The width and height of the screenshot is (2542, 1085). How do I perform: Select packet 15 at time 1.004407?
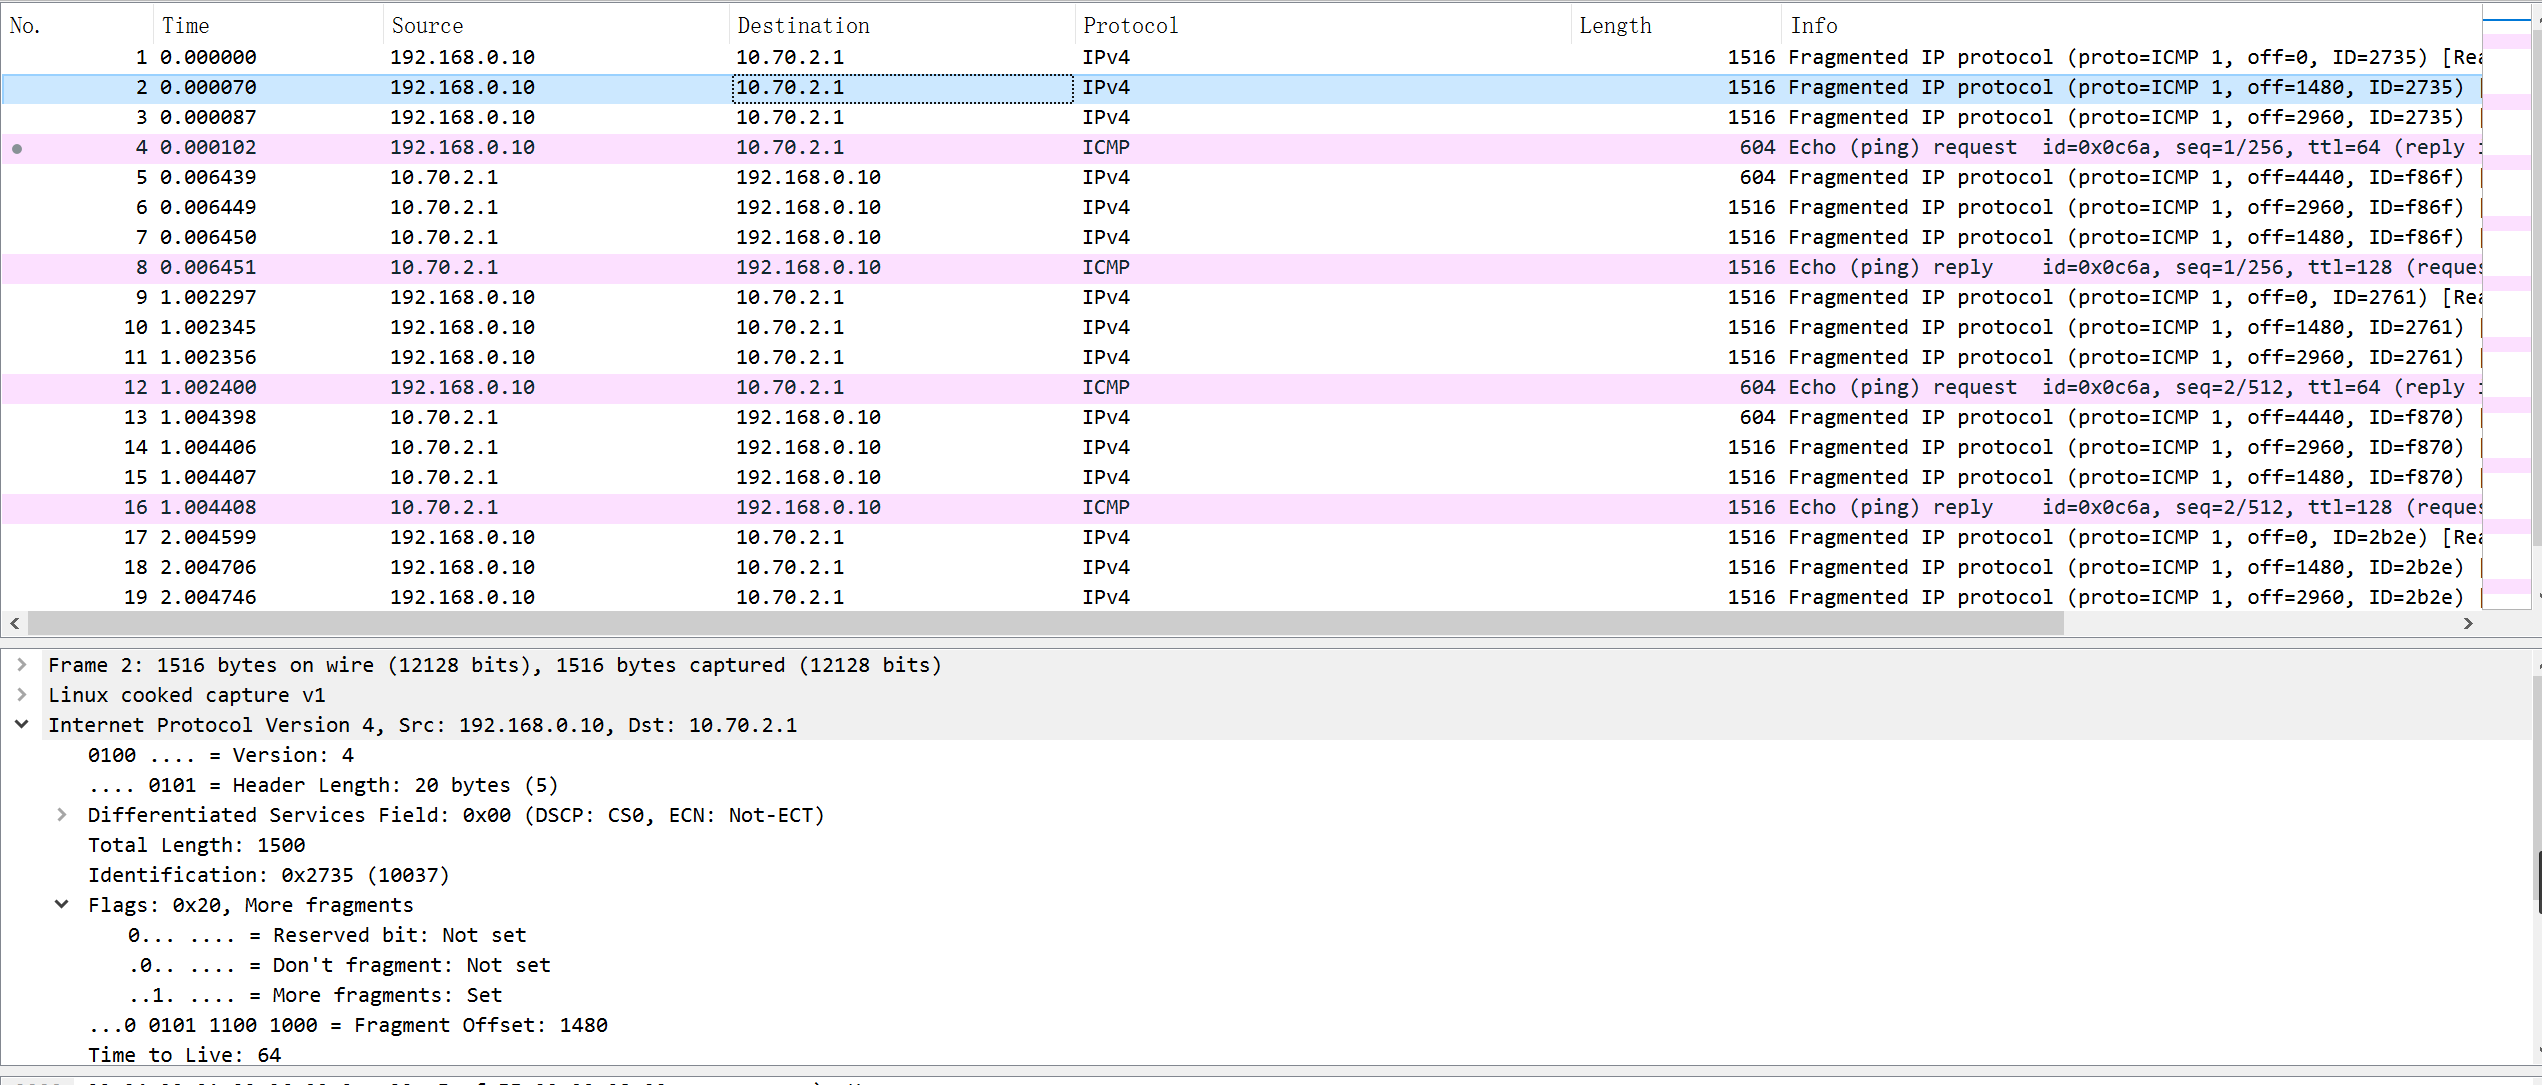click(1240, 477)
